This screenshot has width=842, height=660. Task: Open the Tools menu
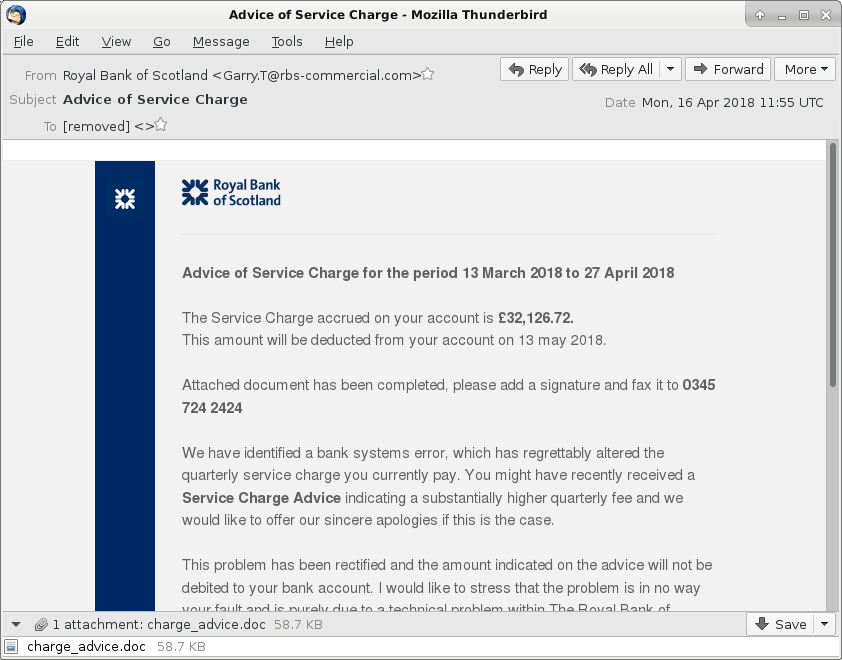pyautogui.click(x=287, y=42)
